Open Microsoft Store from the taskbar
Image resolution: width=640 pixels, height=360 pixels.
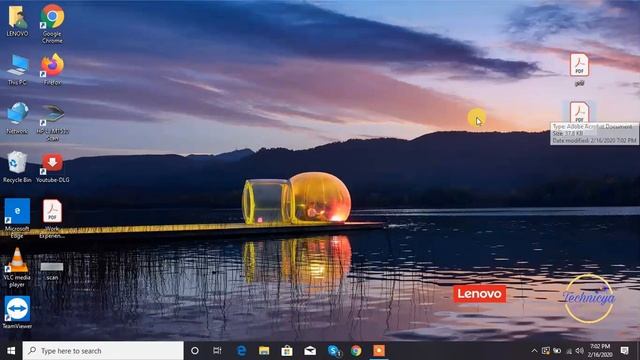[x=287, y=351]
